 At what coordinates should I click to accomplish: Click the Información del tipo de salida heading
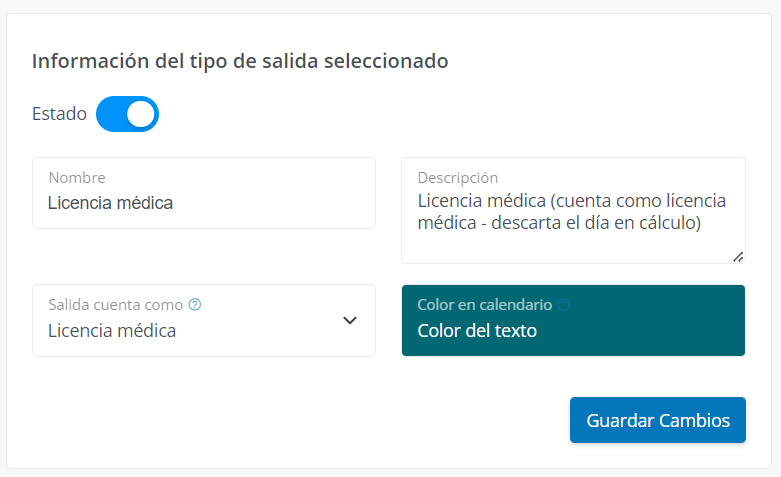(240, 61)
